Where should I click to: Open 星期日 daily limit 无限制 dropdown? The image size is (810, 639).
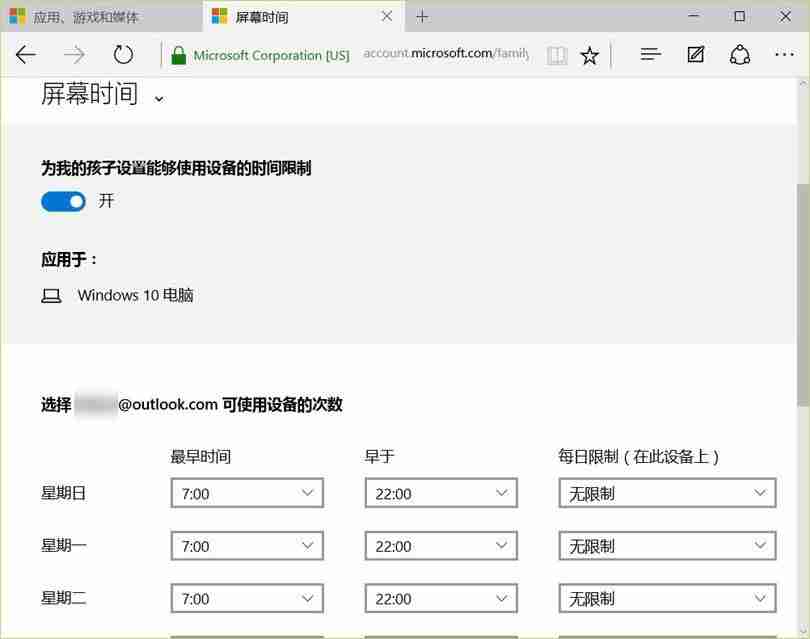(x=667, y=493)
